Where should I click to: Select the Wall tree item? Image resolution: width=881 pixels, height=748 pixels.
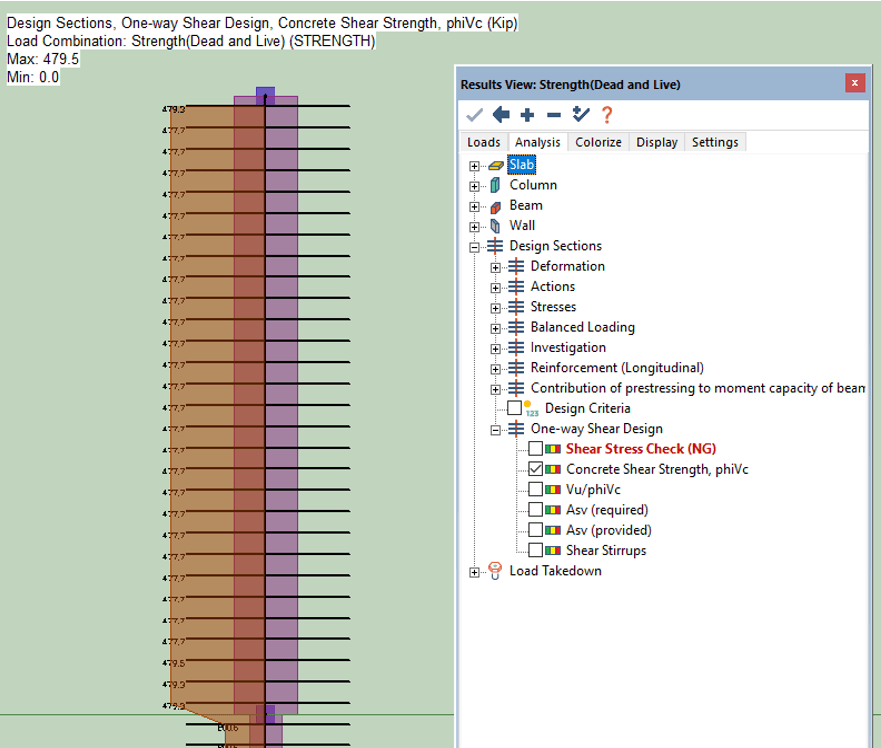[521, 226]
